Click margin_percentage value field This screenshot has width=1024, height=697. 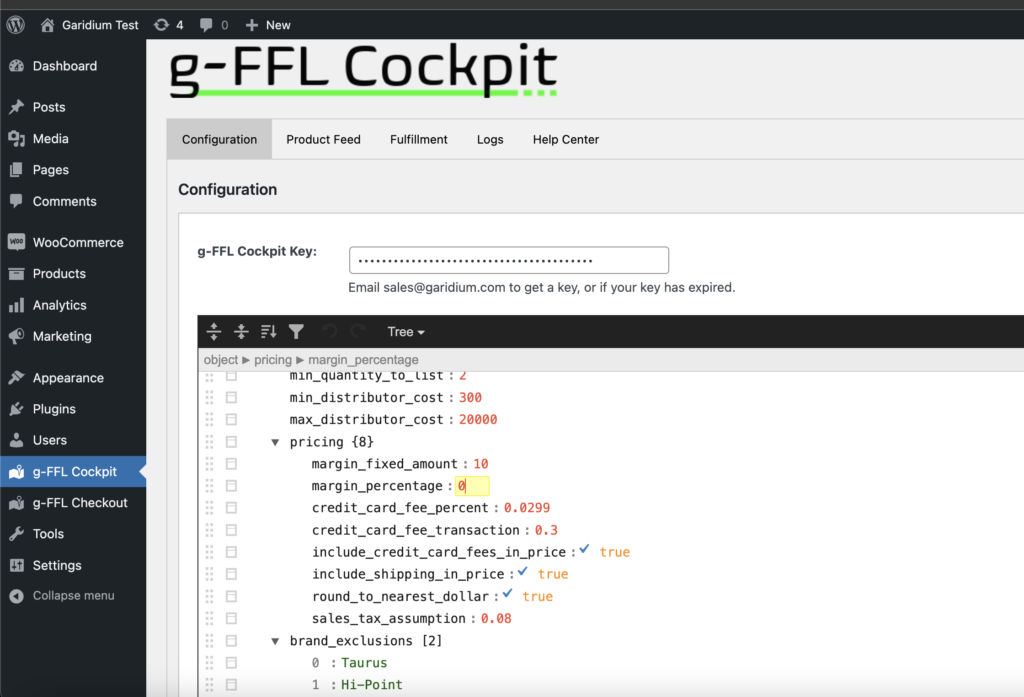pos(472,486)
